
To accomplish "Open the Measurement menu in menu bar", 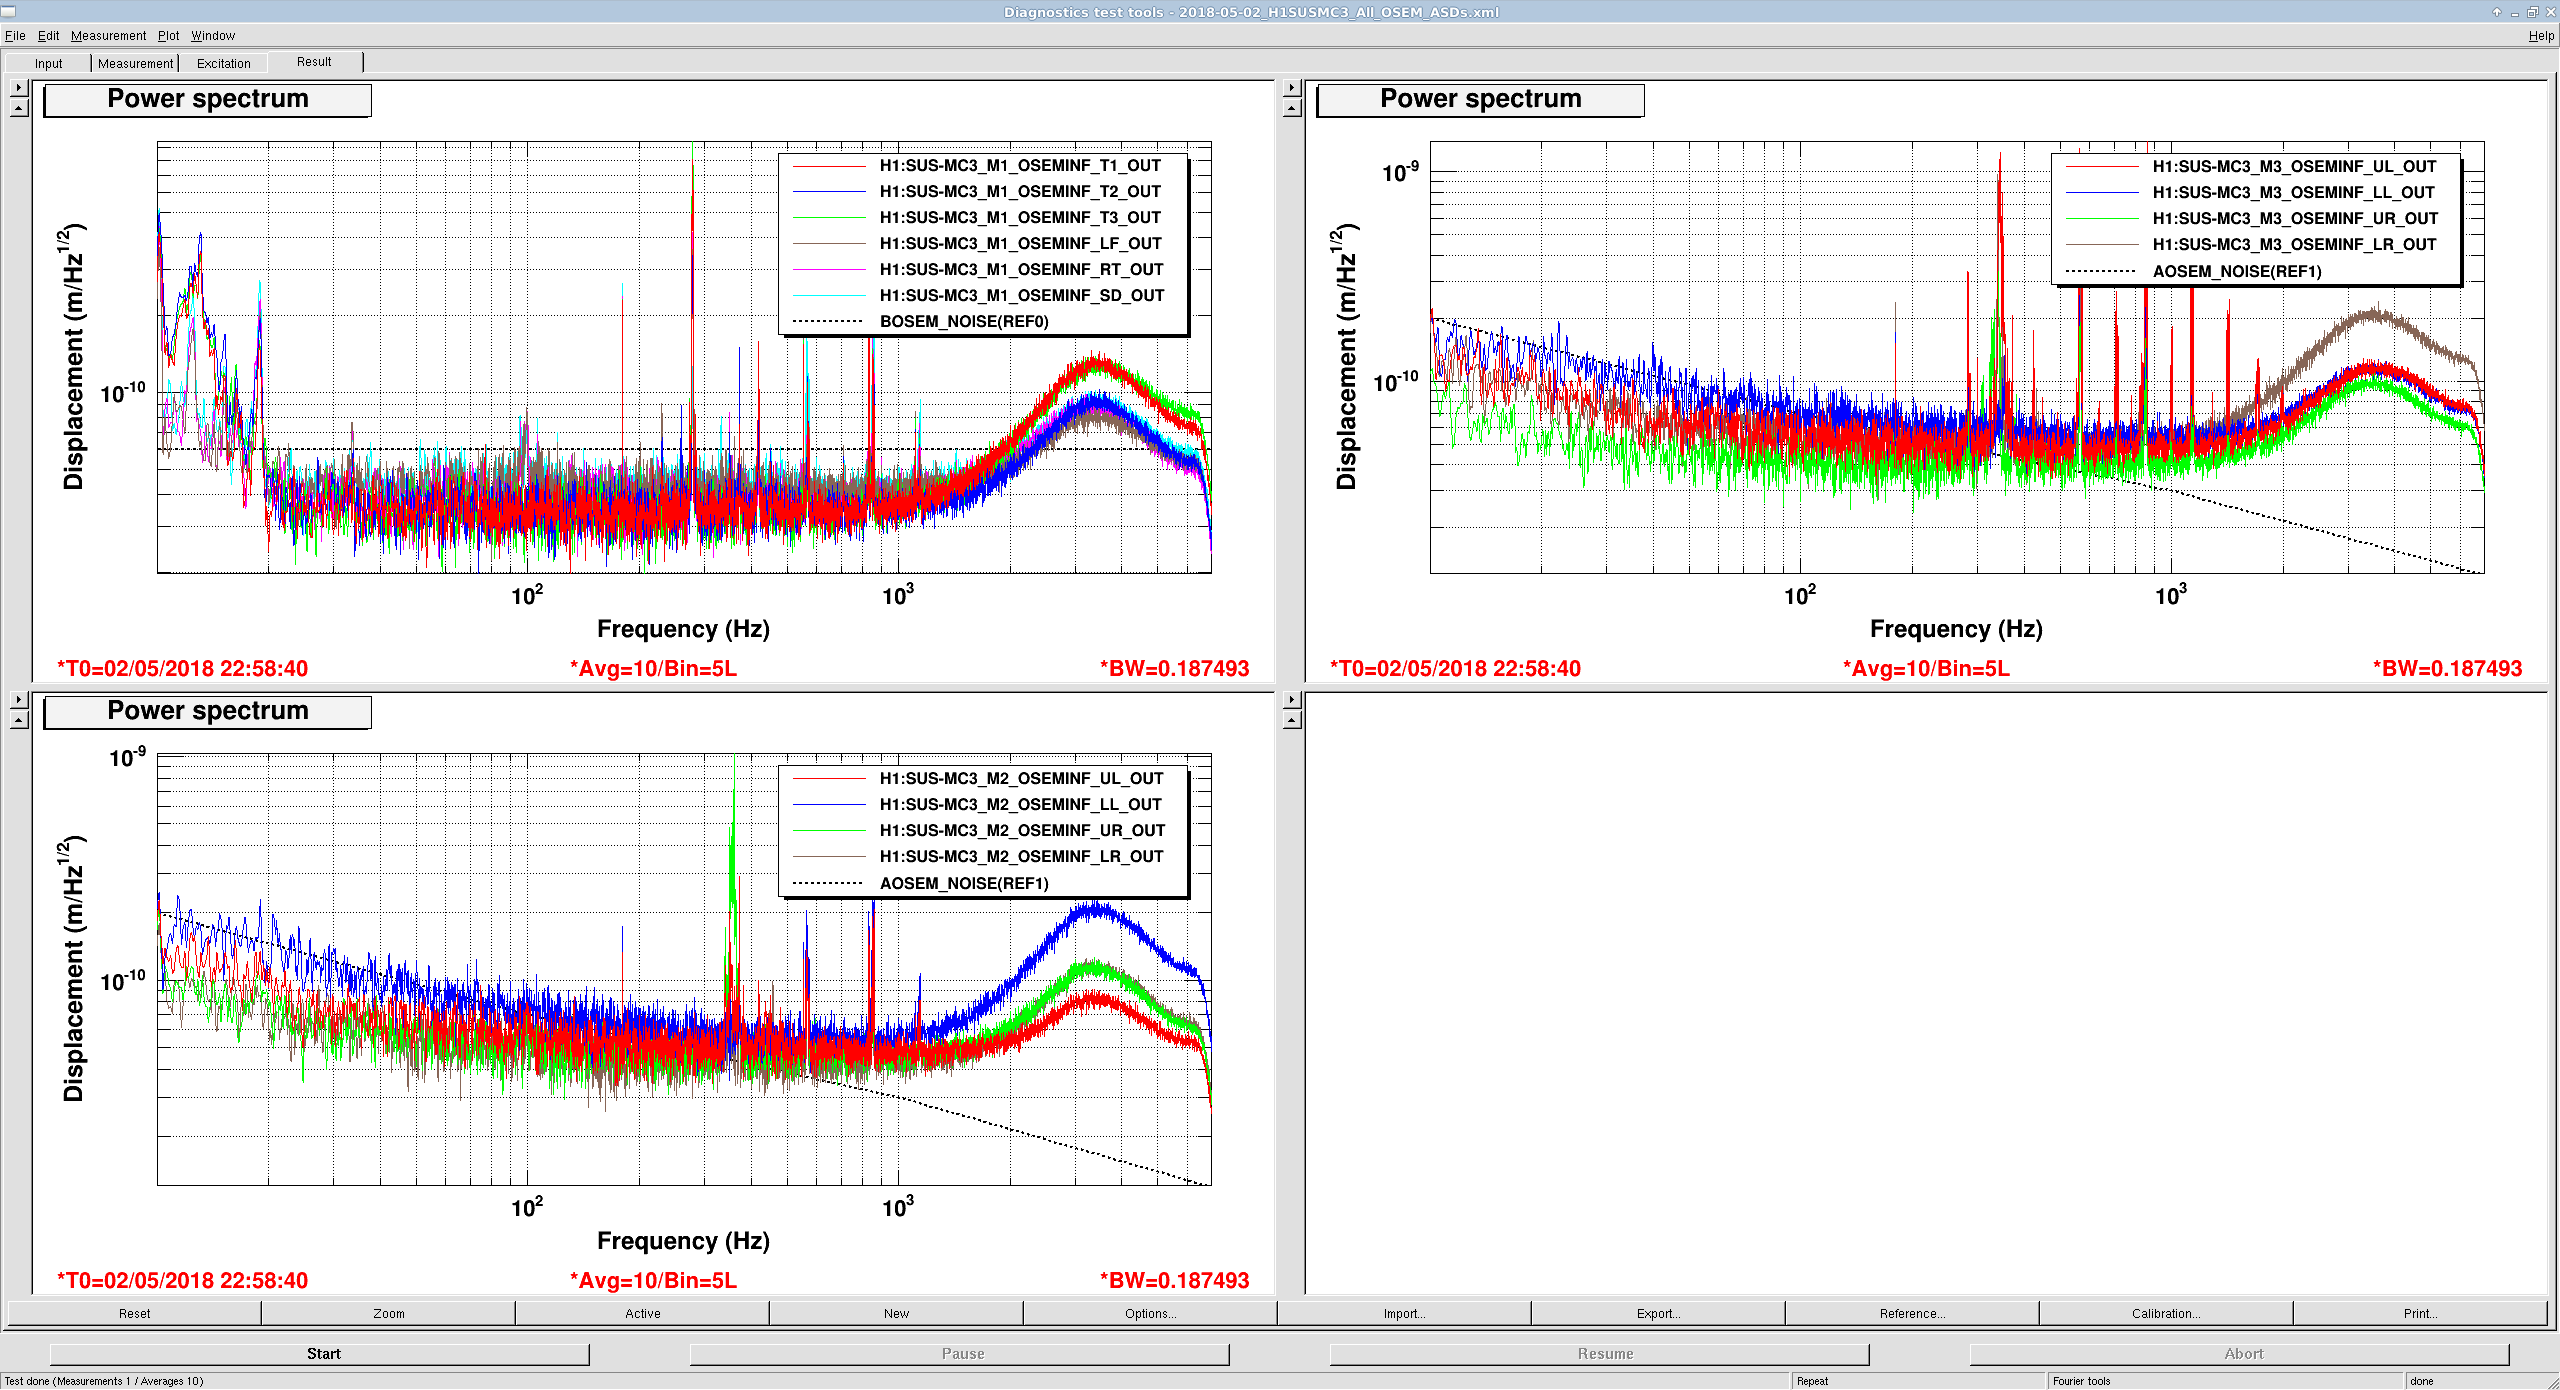I will coord(108,35).
